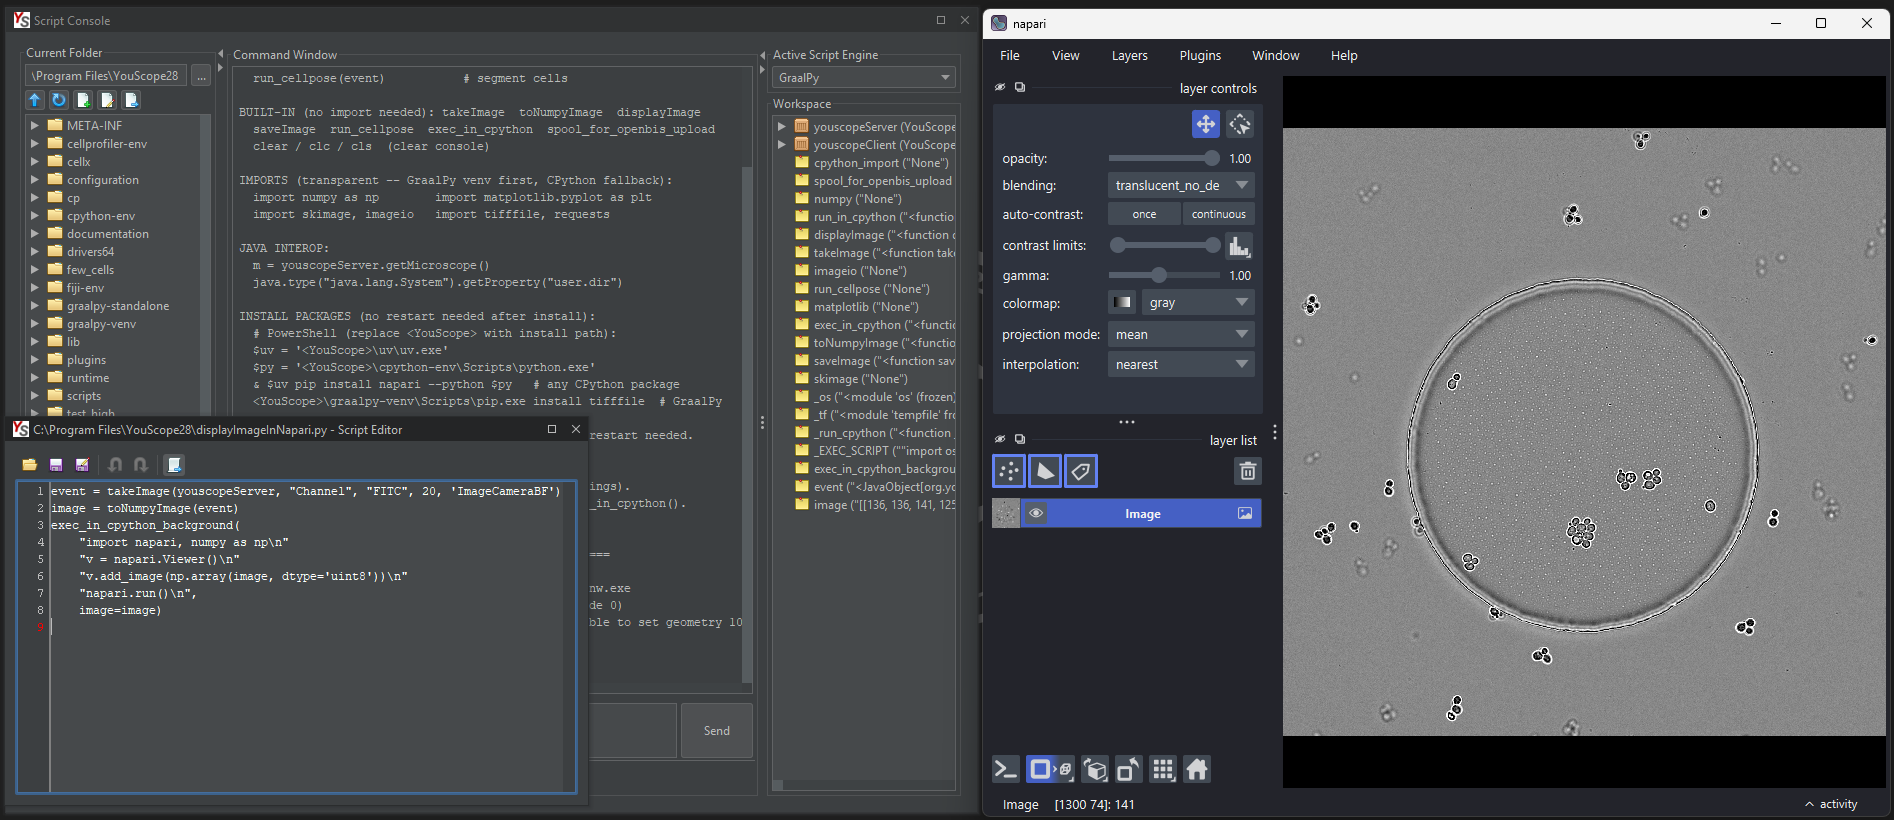Select the Image layer thumbnail

pyautogui.click(x=1006, y=514)
